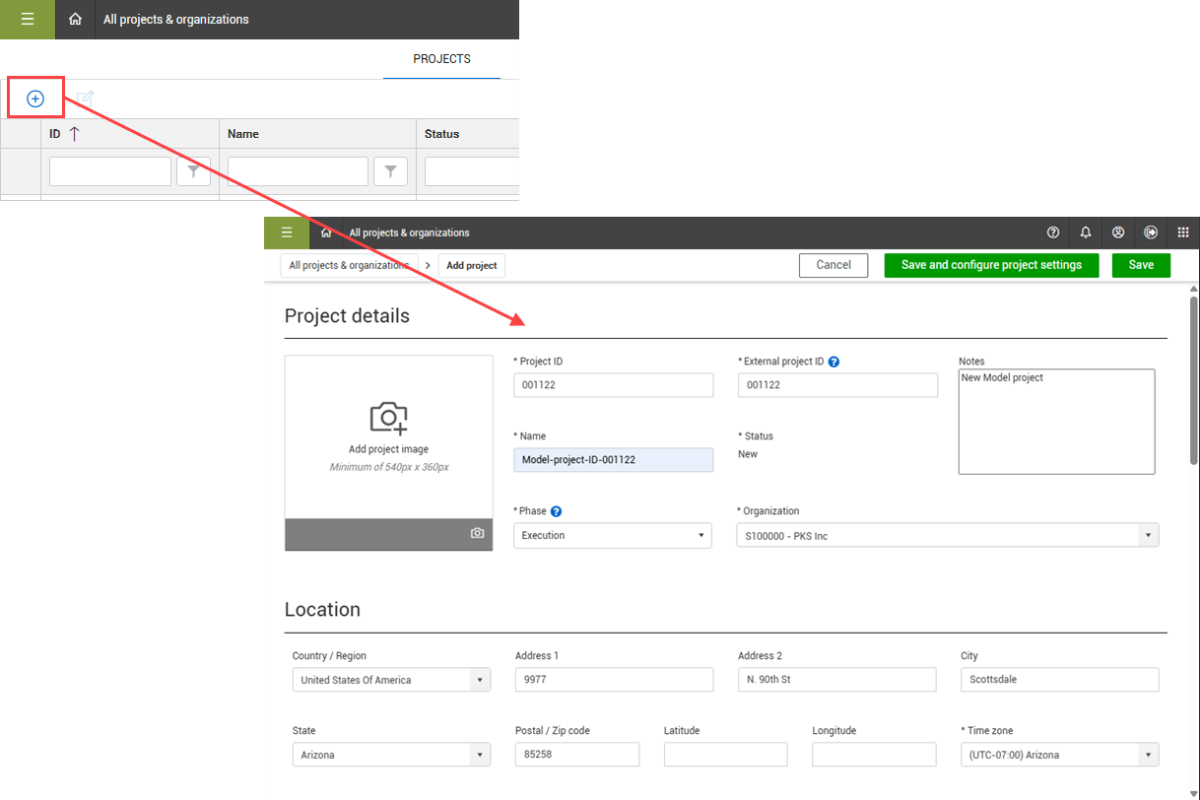Image resolution: width=1200 pixels, height=800 pixels.
Task: Click the camera icon below project image
Action: pyautogui.click(x=477, y=534)
